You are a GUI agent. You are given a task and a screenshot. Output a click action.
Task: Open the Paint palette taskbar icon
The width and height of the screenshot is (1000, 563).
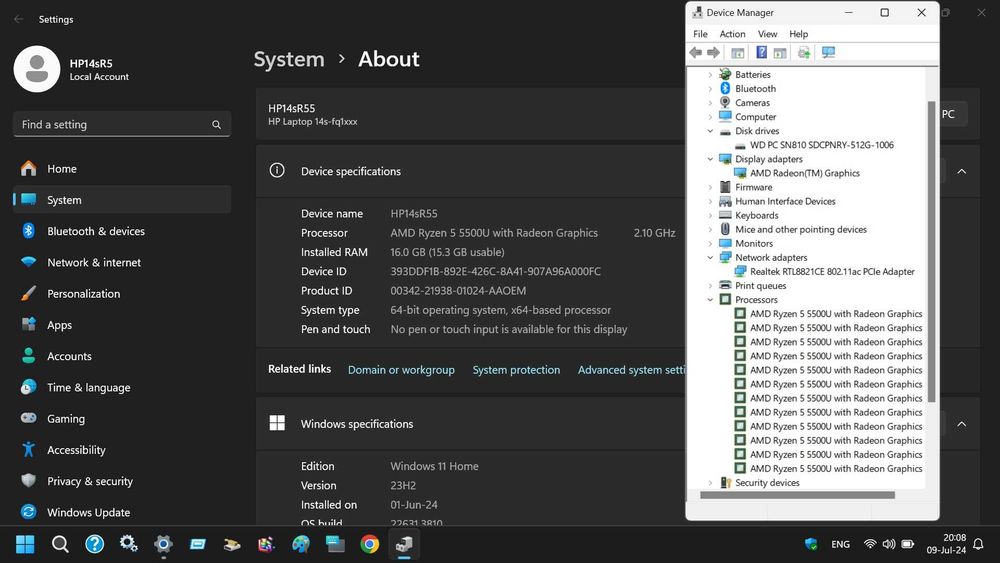(300, 544)
